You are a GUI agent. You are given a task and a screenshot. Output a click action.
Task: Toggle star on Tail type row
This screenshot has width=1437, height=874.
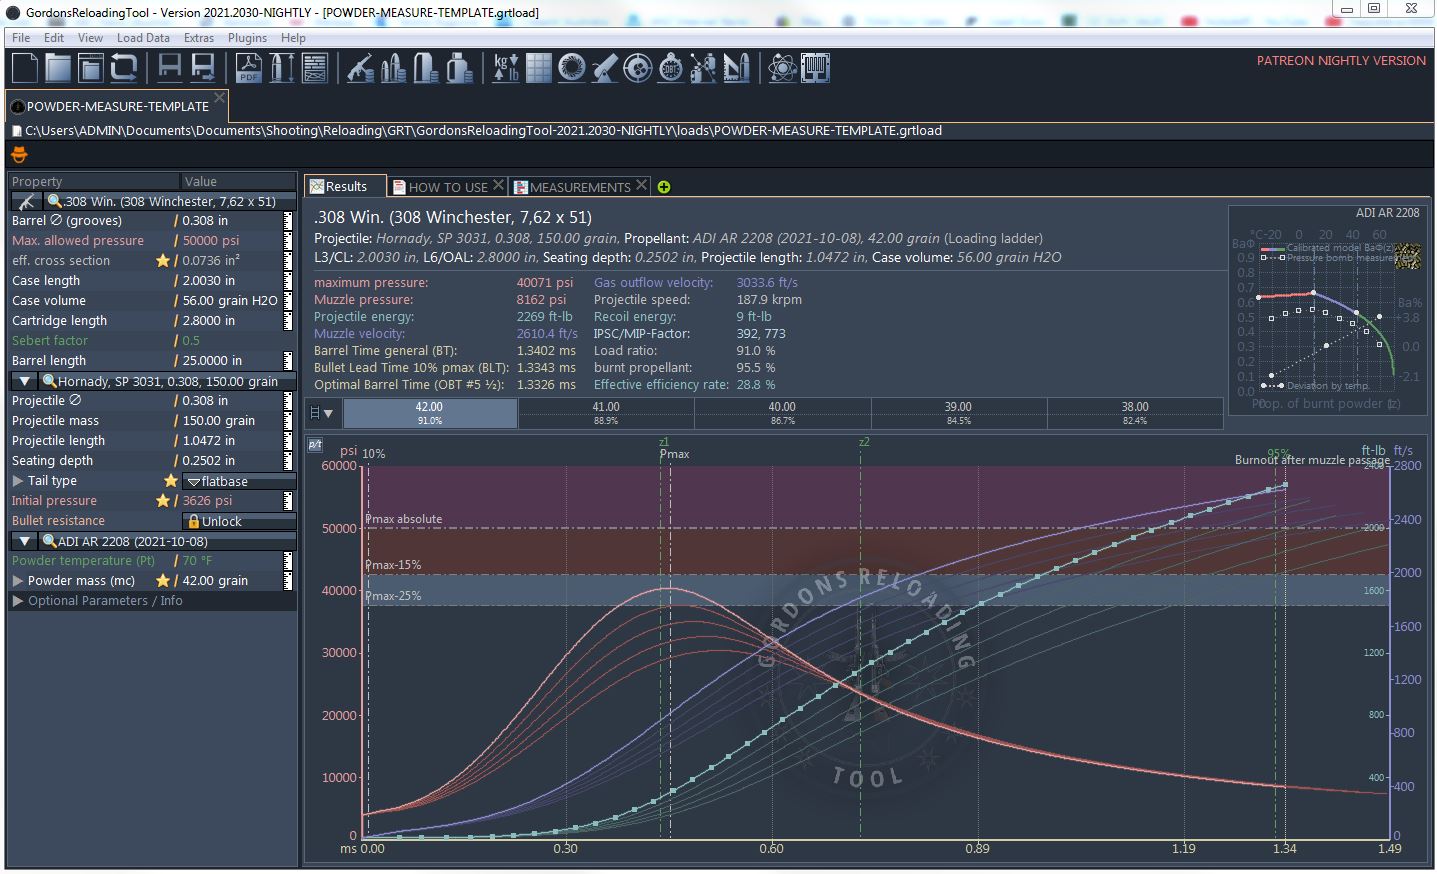point(171,481)
